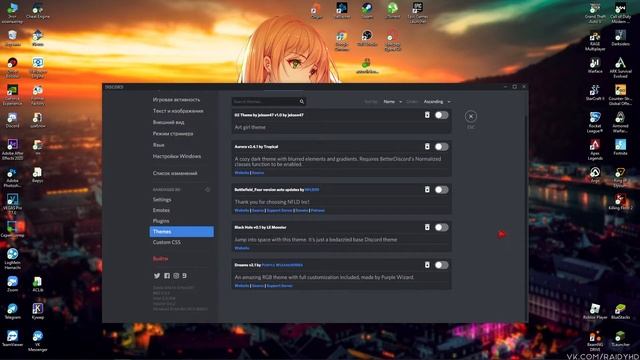Select Google Chrome desktop icon

coord(342,41)
